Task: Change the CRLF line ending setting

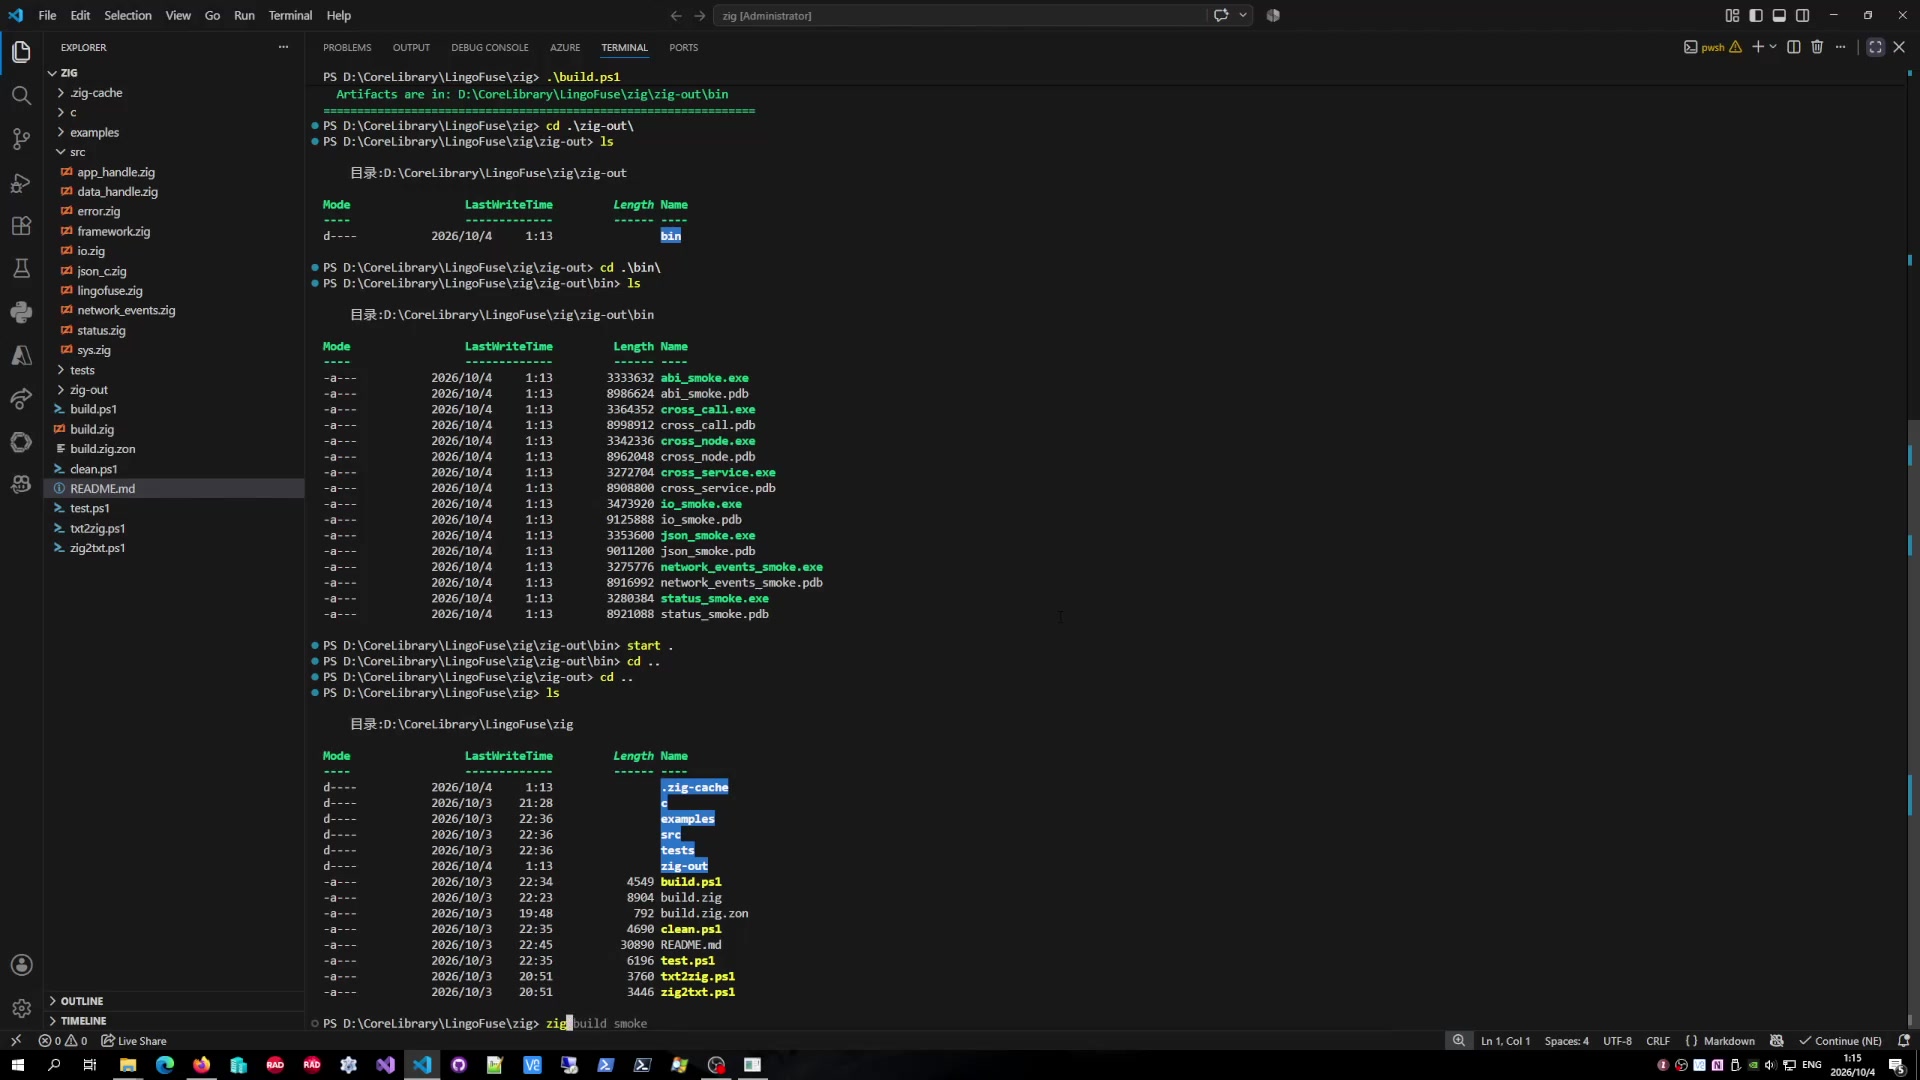Action: click(1658, 1041)
